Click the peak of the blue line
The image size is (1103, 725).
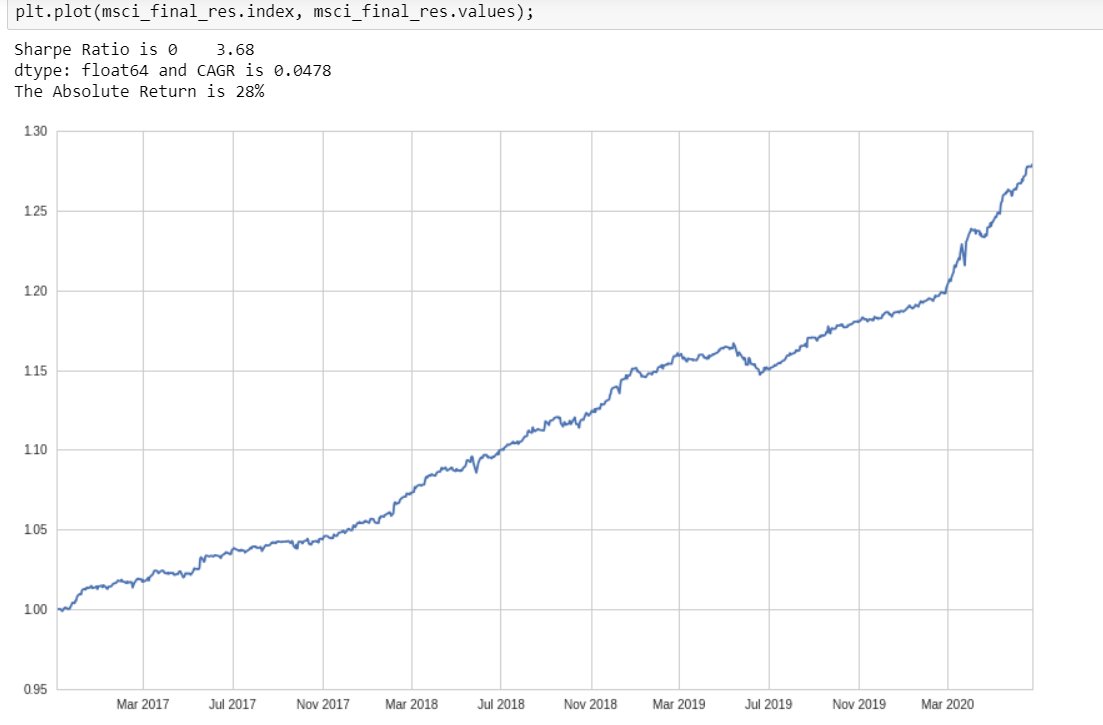tap(1030, 167)
